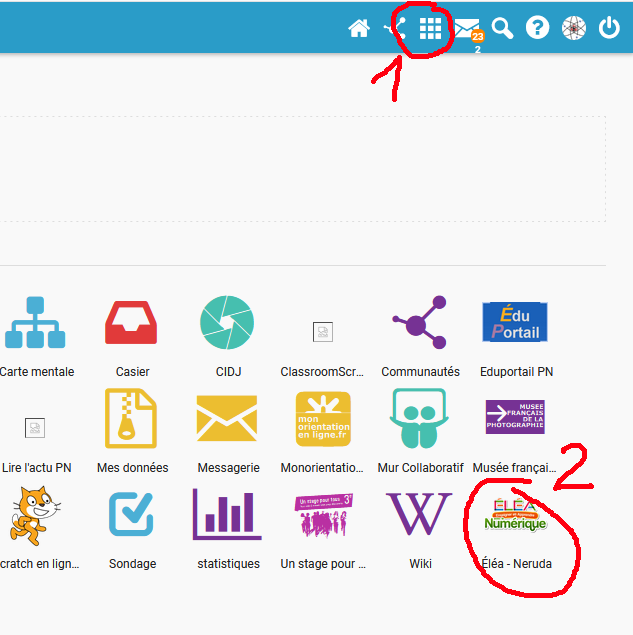
Task: Launch Eduportail PN
Action: click(515, 322)
